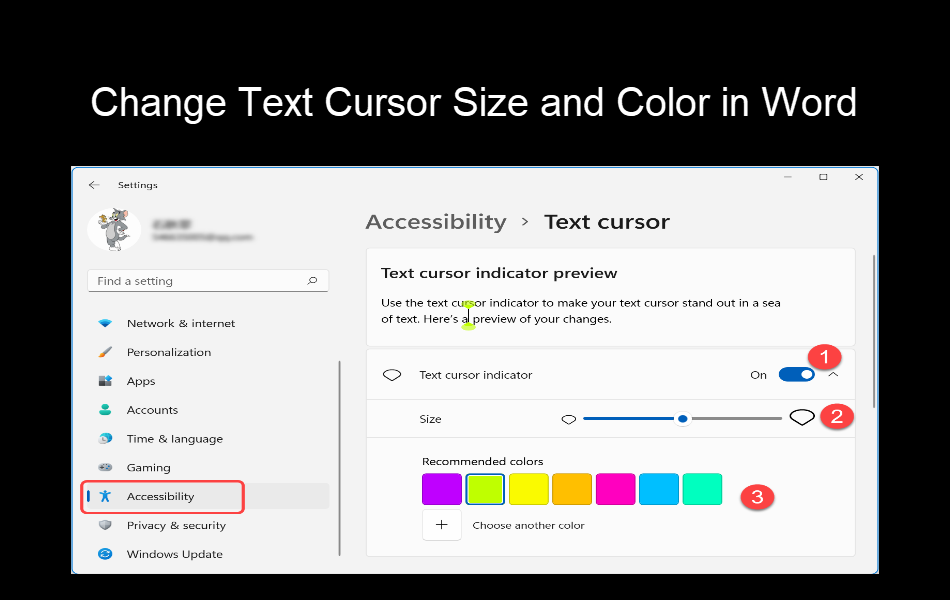Open the Apps settings page
This screenshot has height=600, width=950.
point(141,381)
